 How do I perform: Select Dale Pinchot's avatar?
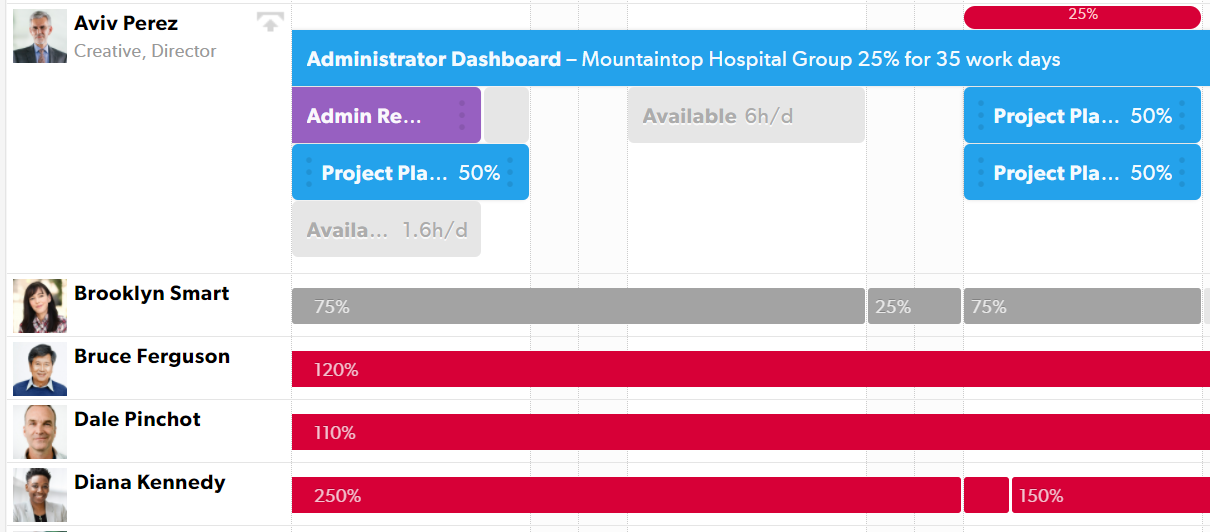(x=40, y=432)
